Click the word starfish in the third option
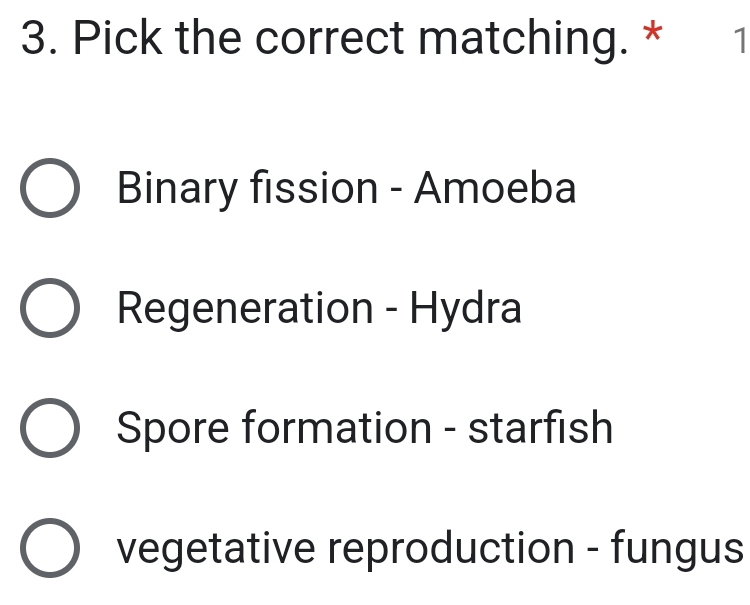Image resolution: width=750 pixels, height=605 pixels. coord(540,429)
